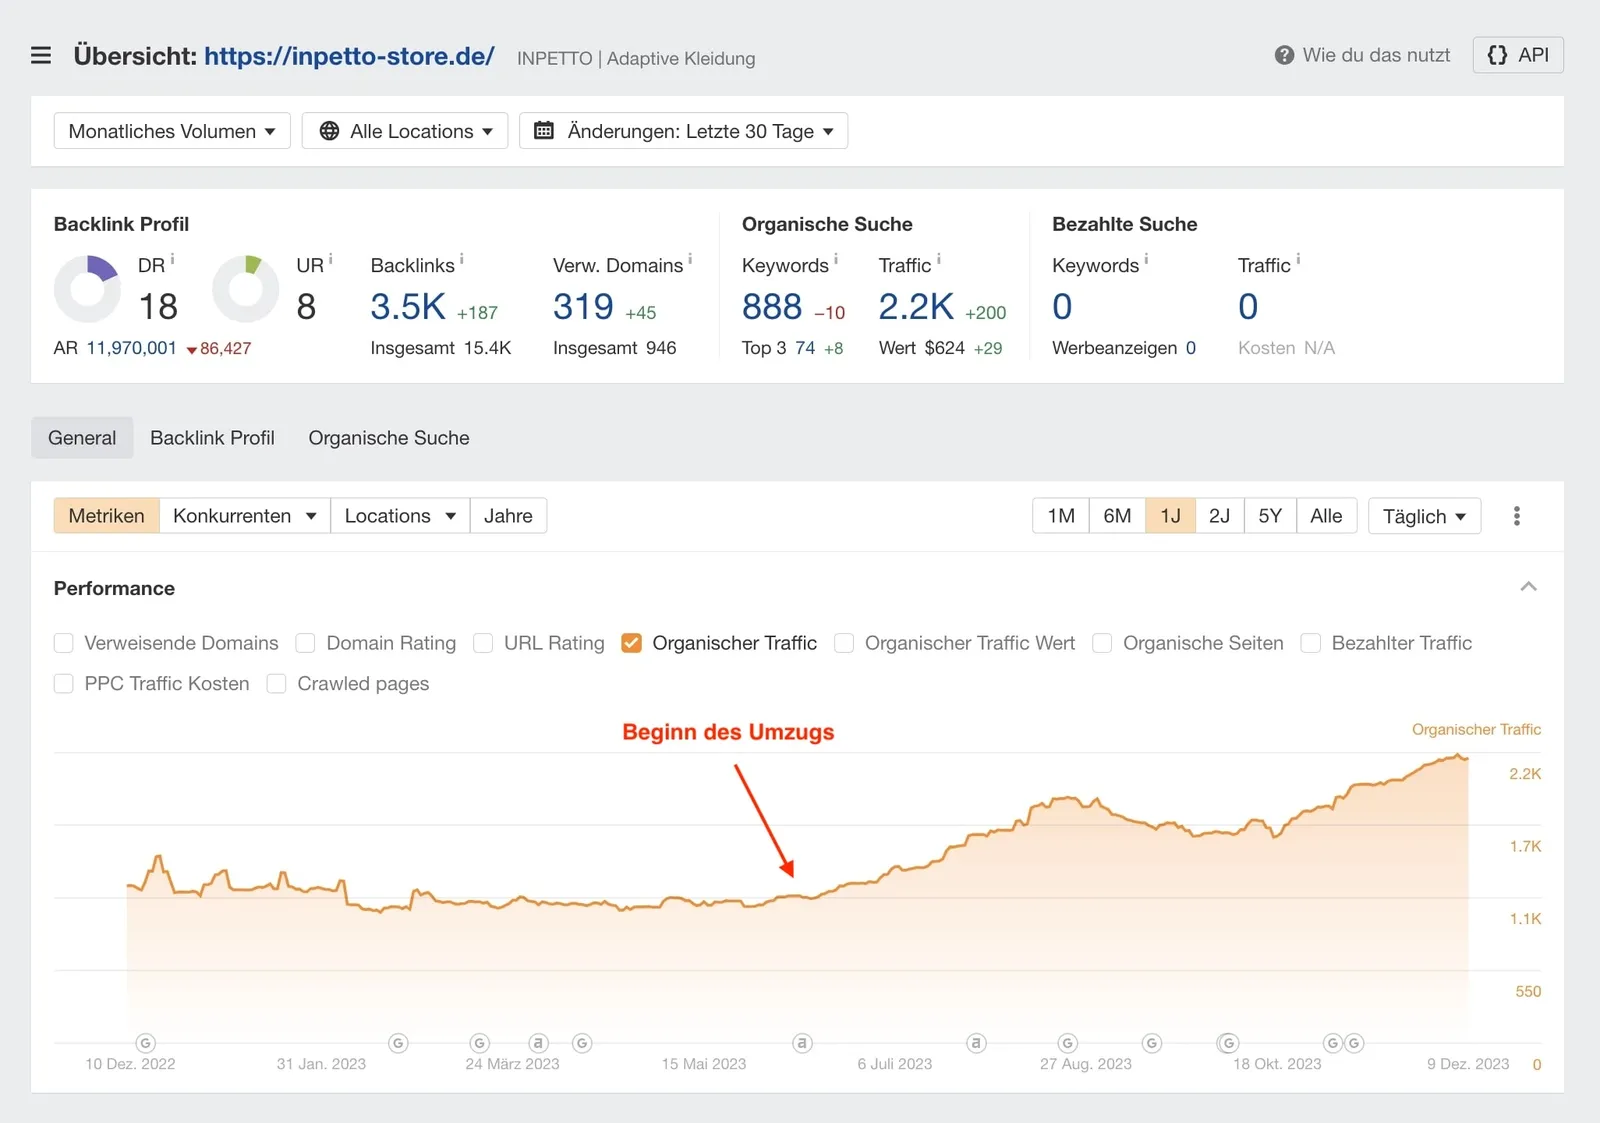Click the DR info icon
The width and height of the screenshot is (1600, 1123).
pyautogui.click(x=172, y=259)
